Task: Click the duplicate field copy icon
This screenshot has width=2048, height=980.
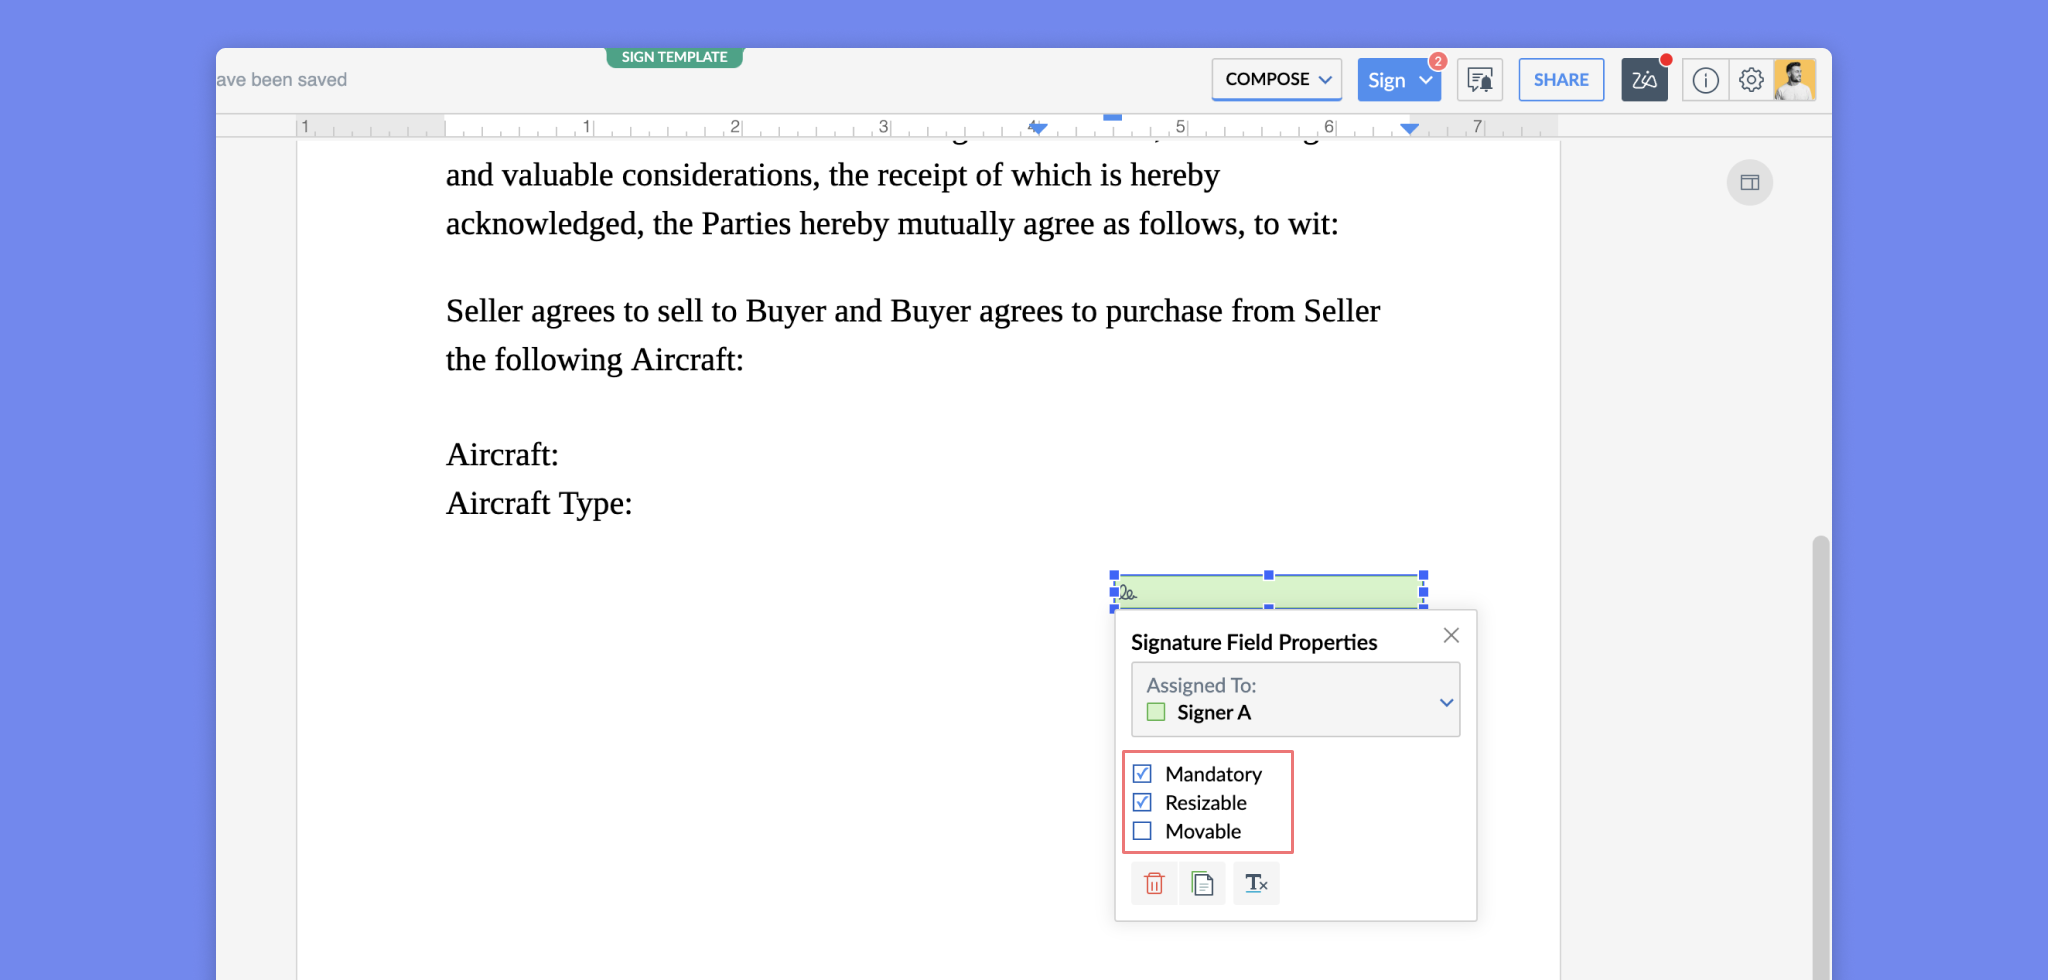Action: point(1202,884)
